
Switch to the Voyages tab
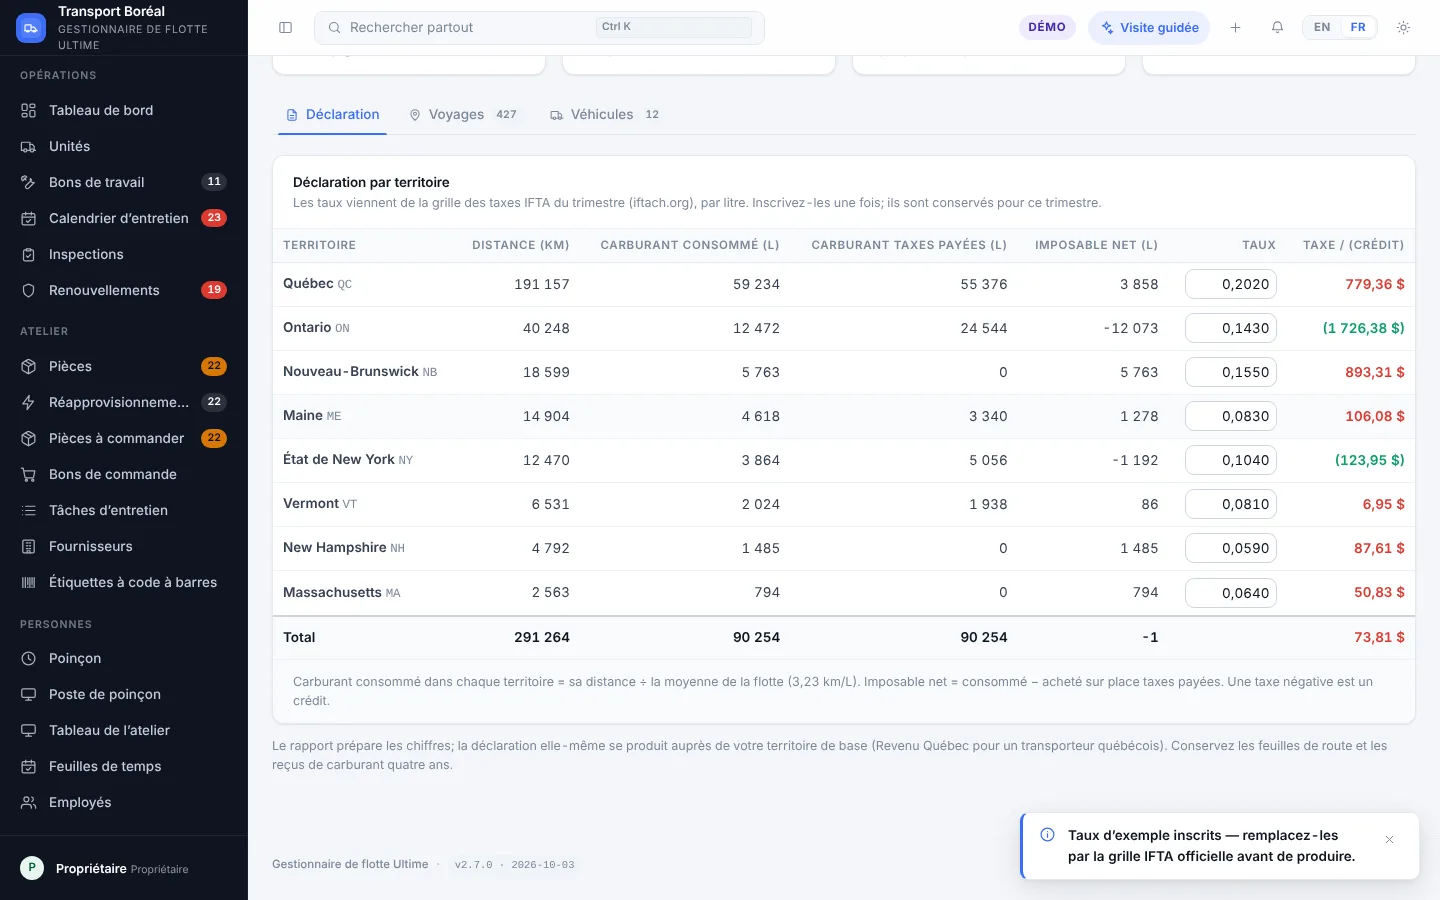pyautogui.click(x=463, y=114)
